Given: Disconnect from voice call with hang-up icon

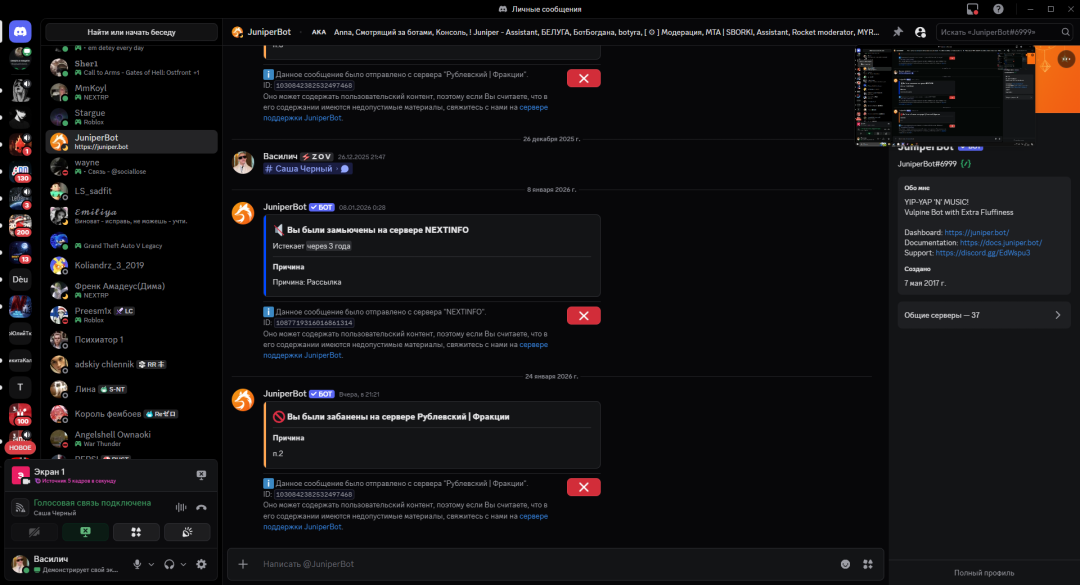Looking at the screenshot, I should [201, 508].
